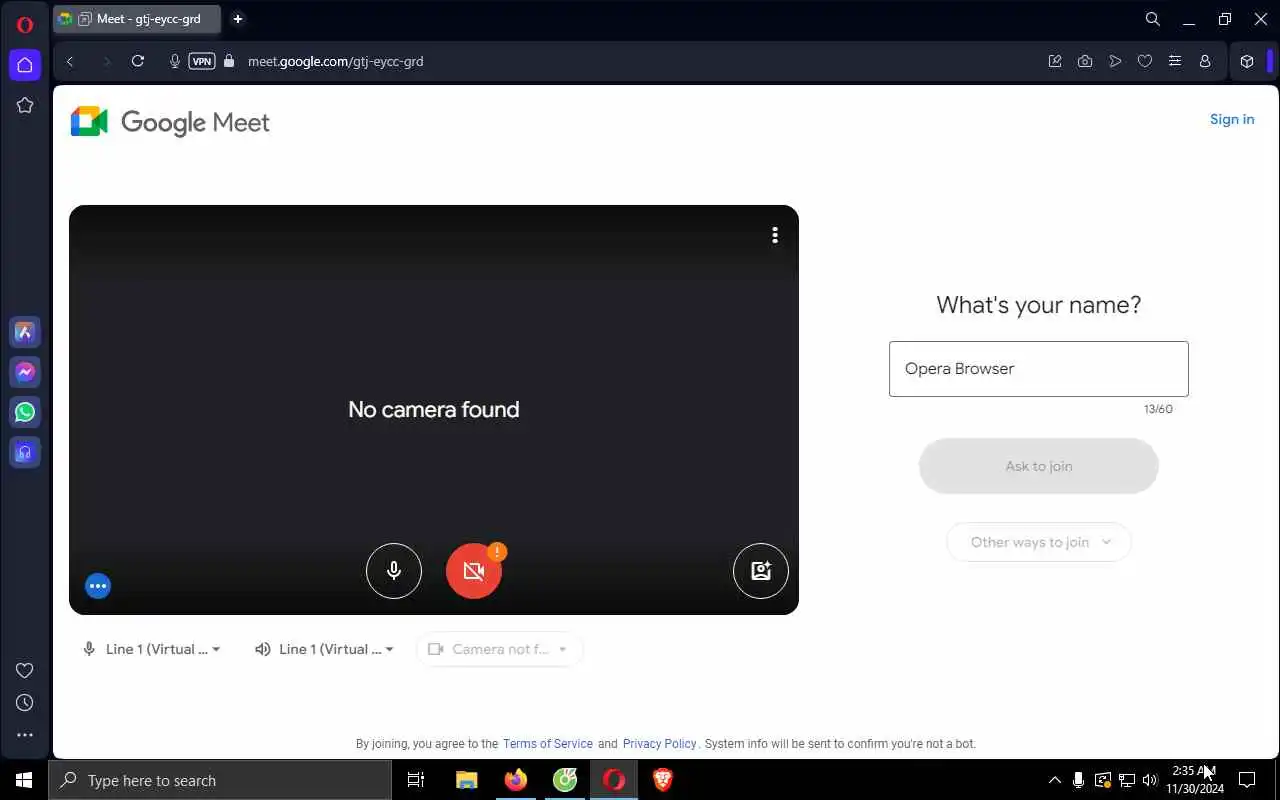Open File Explorer from taskbar
The width and height of the screenshot is (1280, 800).
(466, 780)
